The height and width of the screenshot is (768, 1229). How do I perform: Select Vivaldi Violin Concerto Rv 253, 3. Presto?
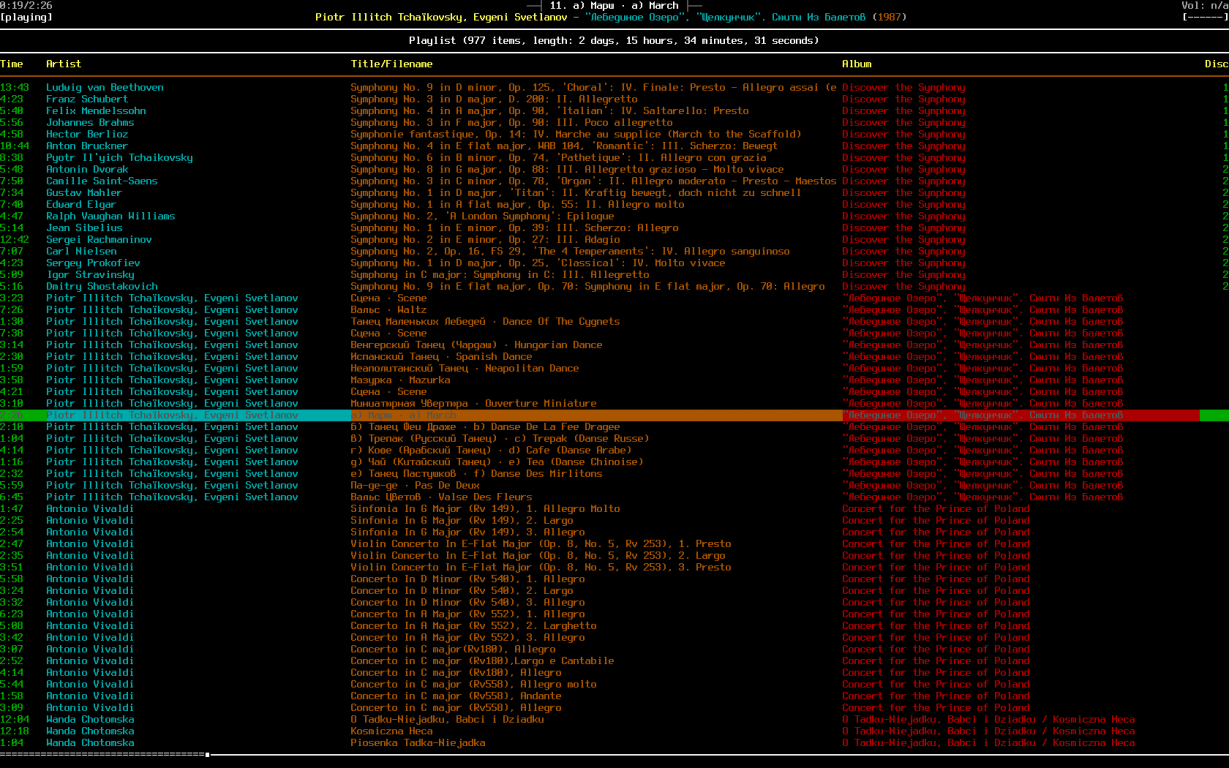(x=614, y=567)
